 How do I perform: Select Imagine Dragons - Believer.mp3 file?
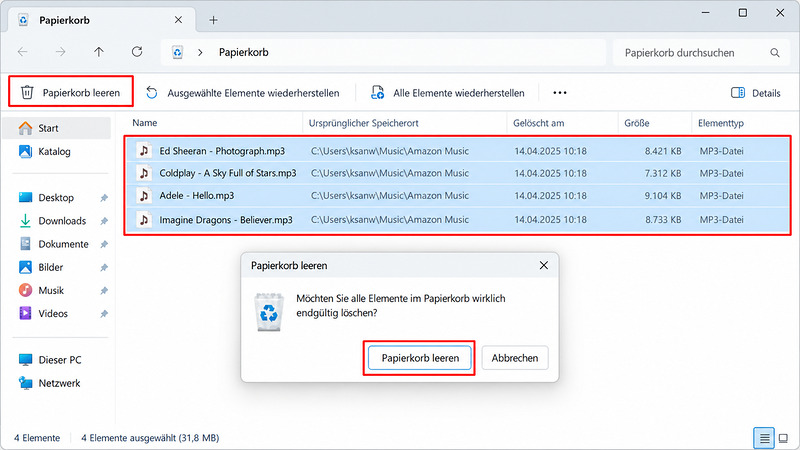pyautogui.click(x=458, y=219)
